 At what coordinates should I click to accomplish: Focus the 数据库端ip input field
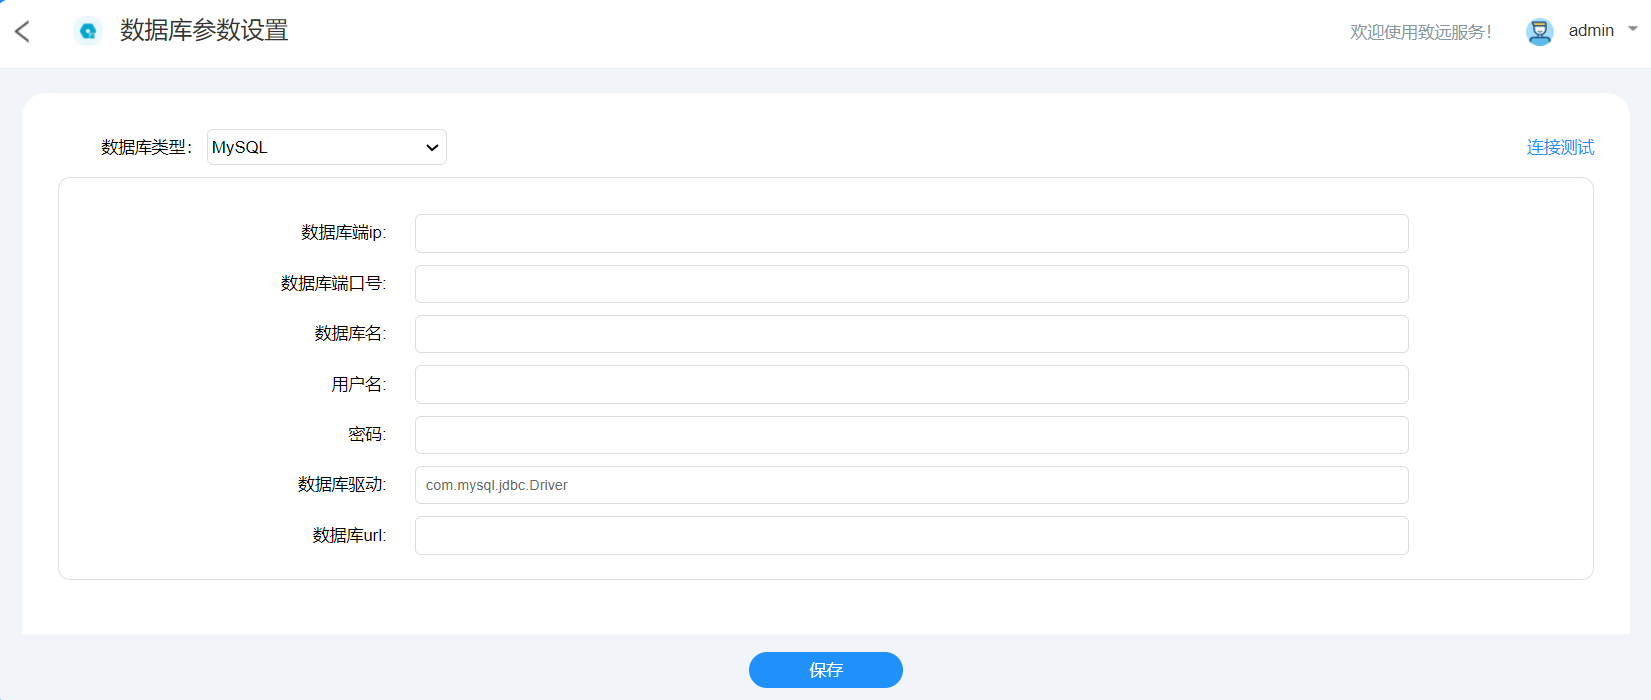point(911,233)
